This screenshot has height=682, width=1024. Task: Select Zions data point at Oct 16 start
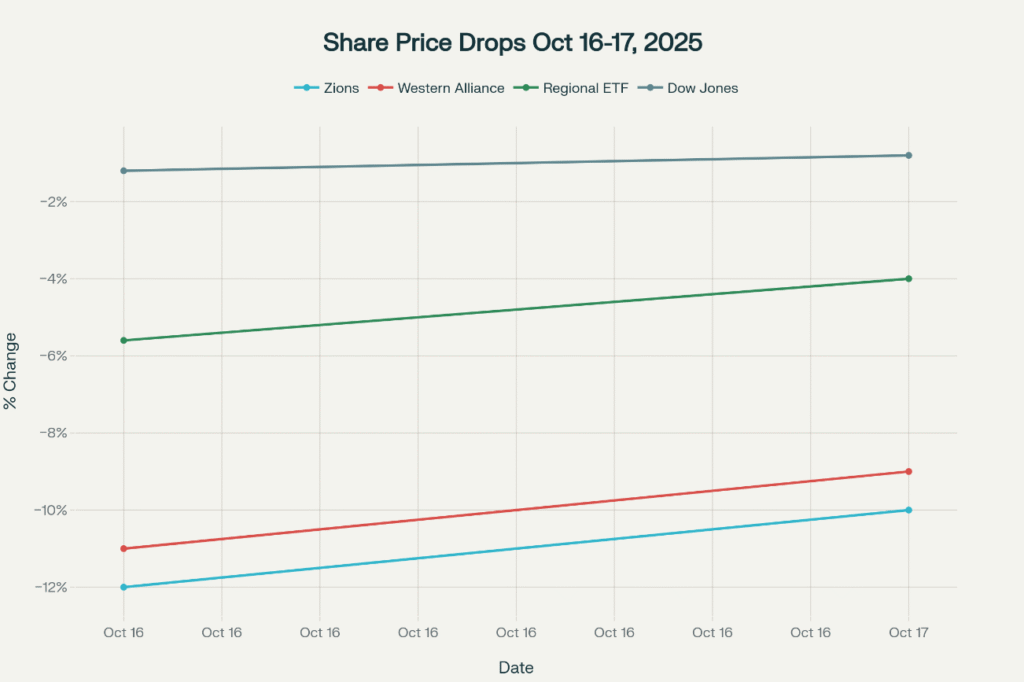(124, 587)
